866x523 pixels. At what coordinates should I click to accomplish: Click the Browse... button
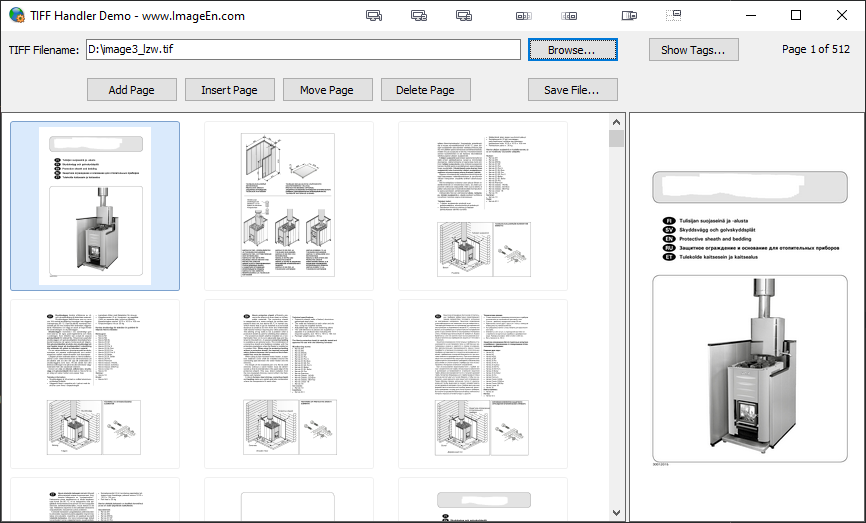tap(572, 50)
